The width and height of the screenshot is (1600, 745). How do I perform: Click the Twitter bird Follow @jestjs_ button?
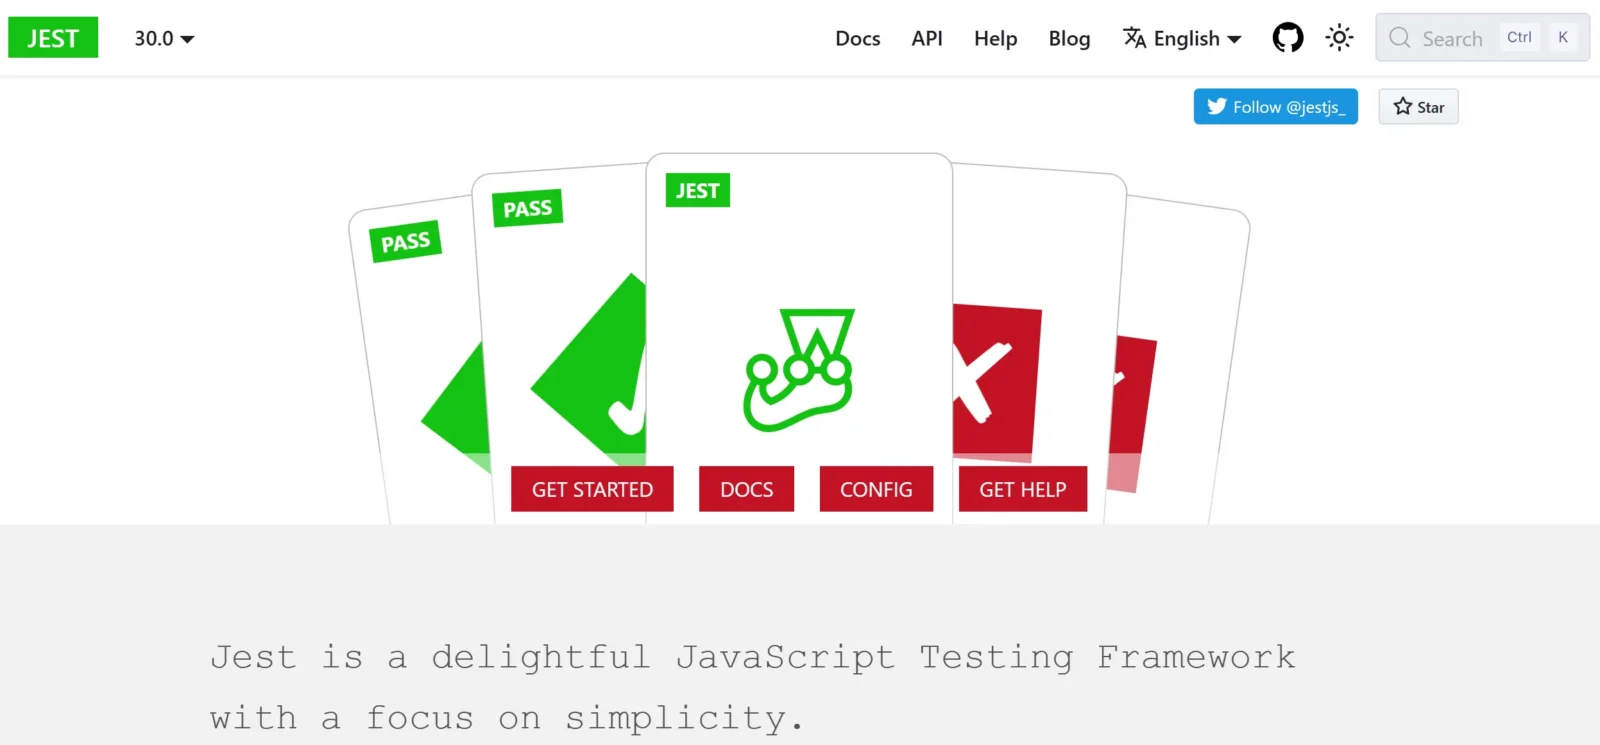click(x=1275, y=107)
